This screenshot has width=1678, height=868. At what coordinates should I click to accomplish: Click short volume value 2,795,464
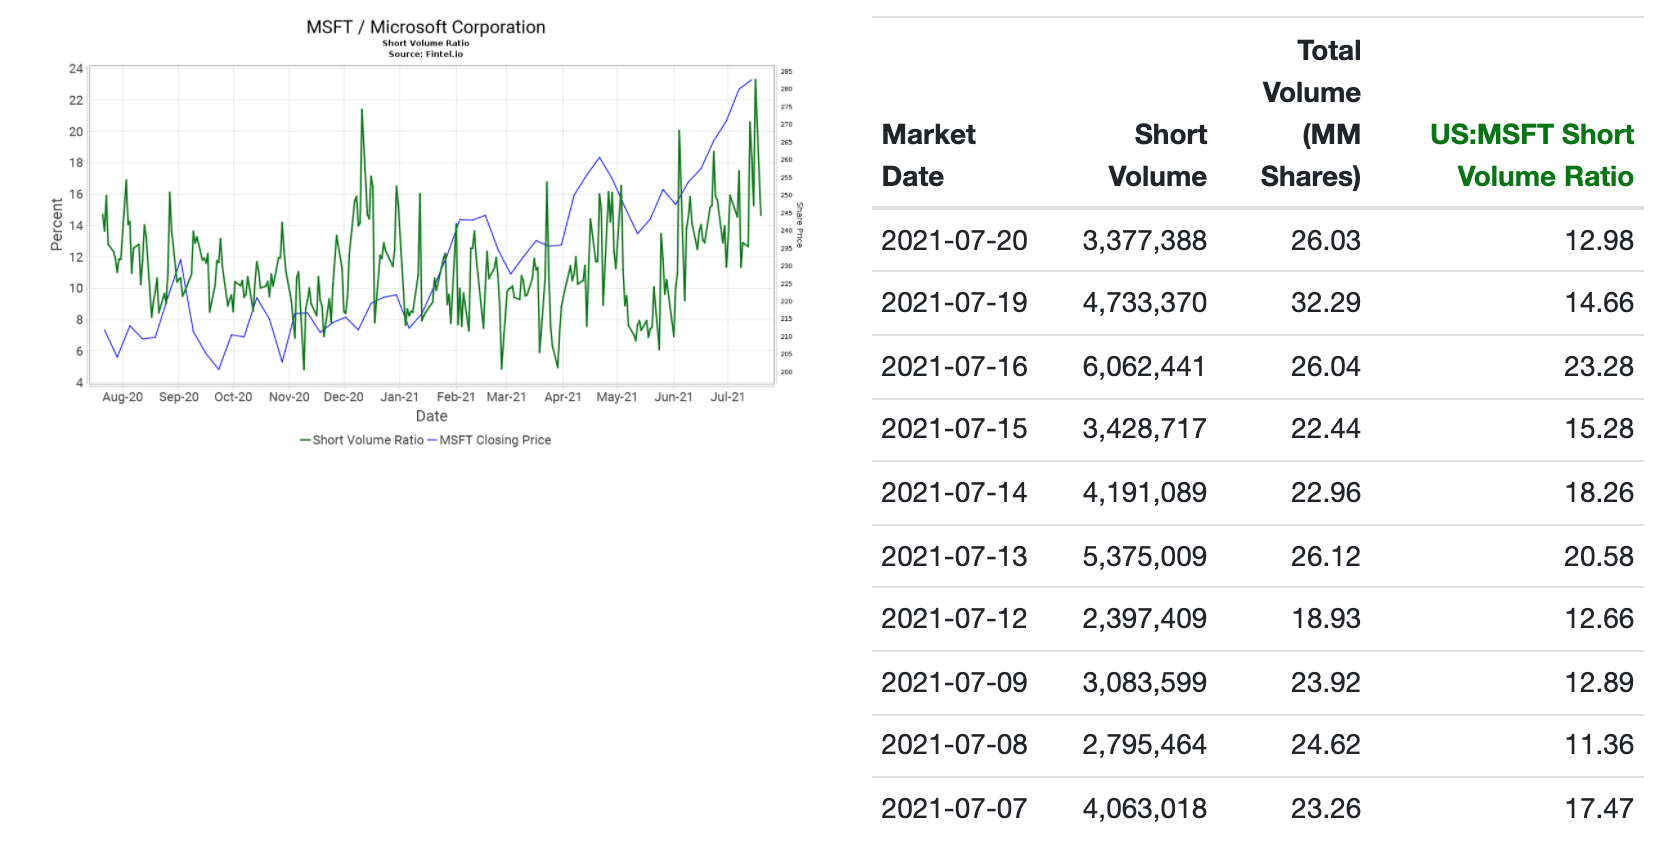1145,744
